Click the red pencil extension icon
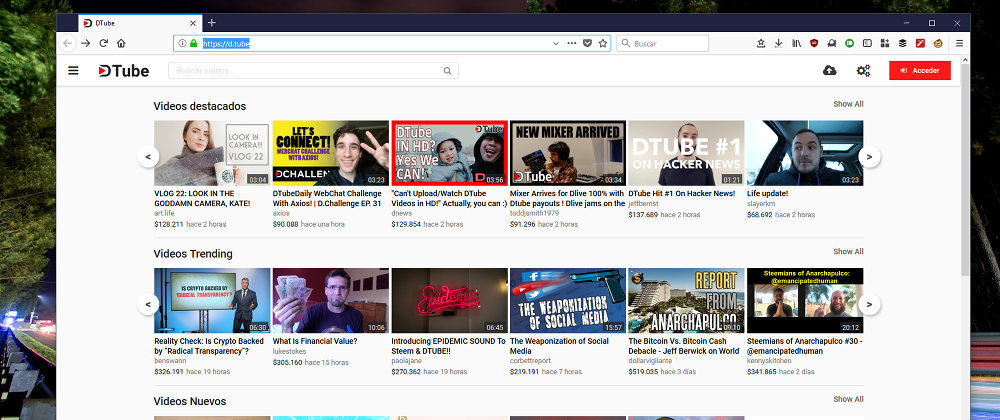This screenshot has height=420, width=1000. (x=920, y=43)
